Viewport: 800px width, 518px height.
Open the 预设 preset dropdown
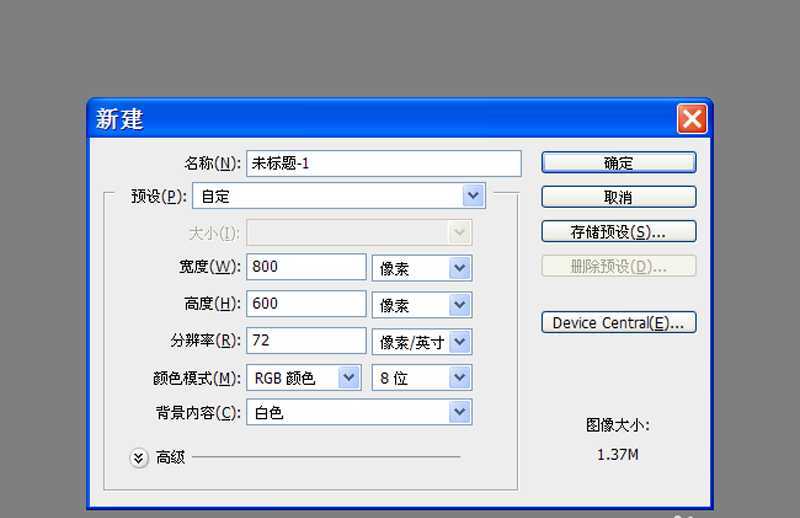(x=337, y=197)
